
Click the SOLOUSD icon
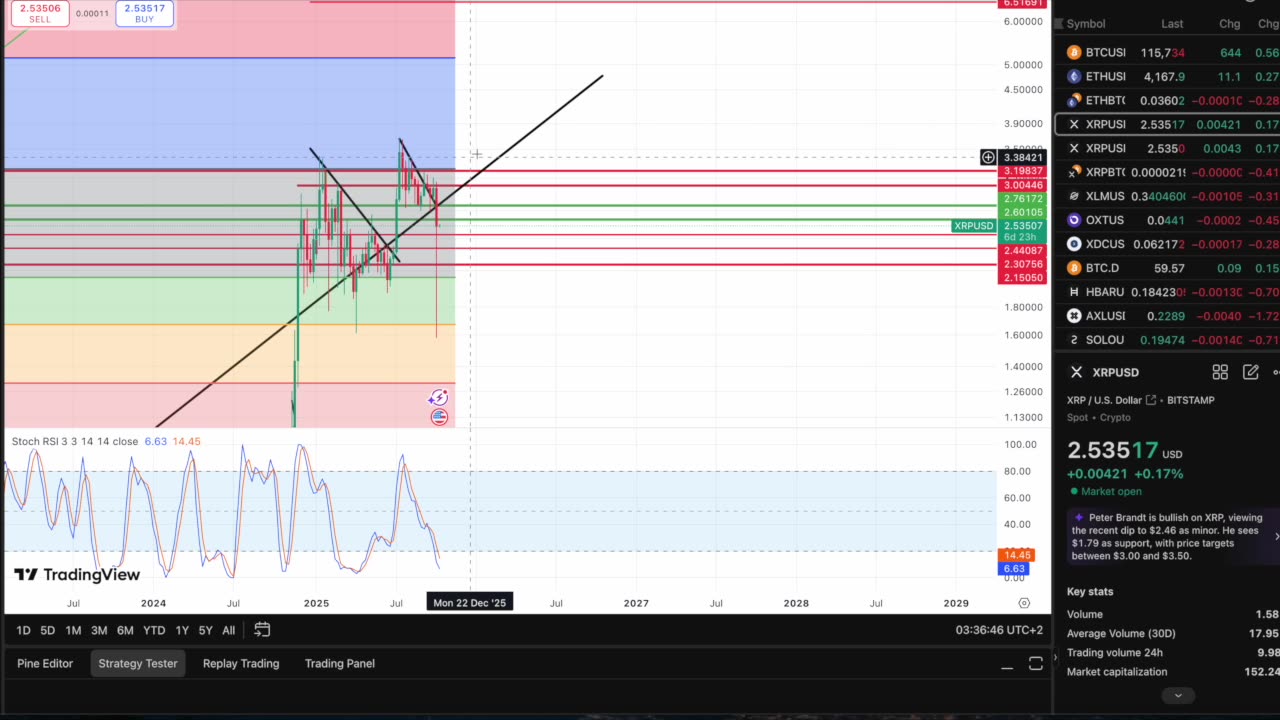[1074, 340]
